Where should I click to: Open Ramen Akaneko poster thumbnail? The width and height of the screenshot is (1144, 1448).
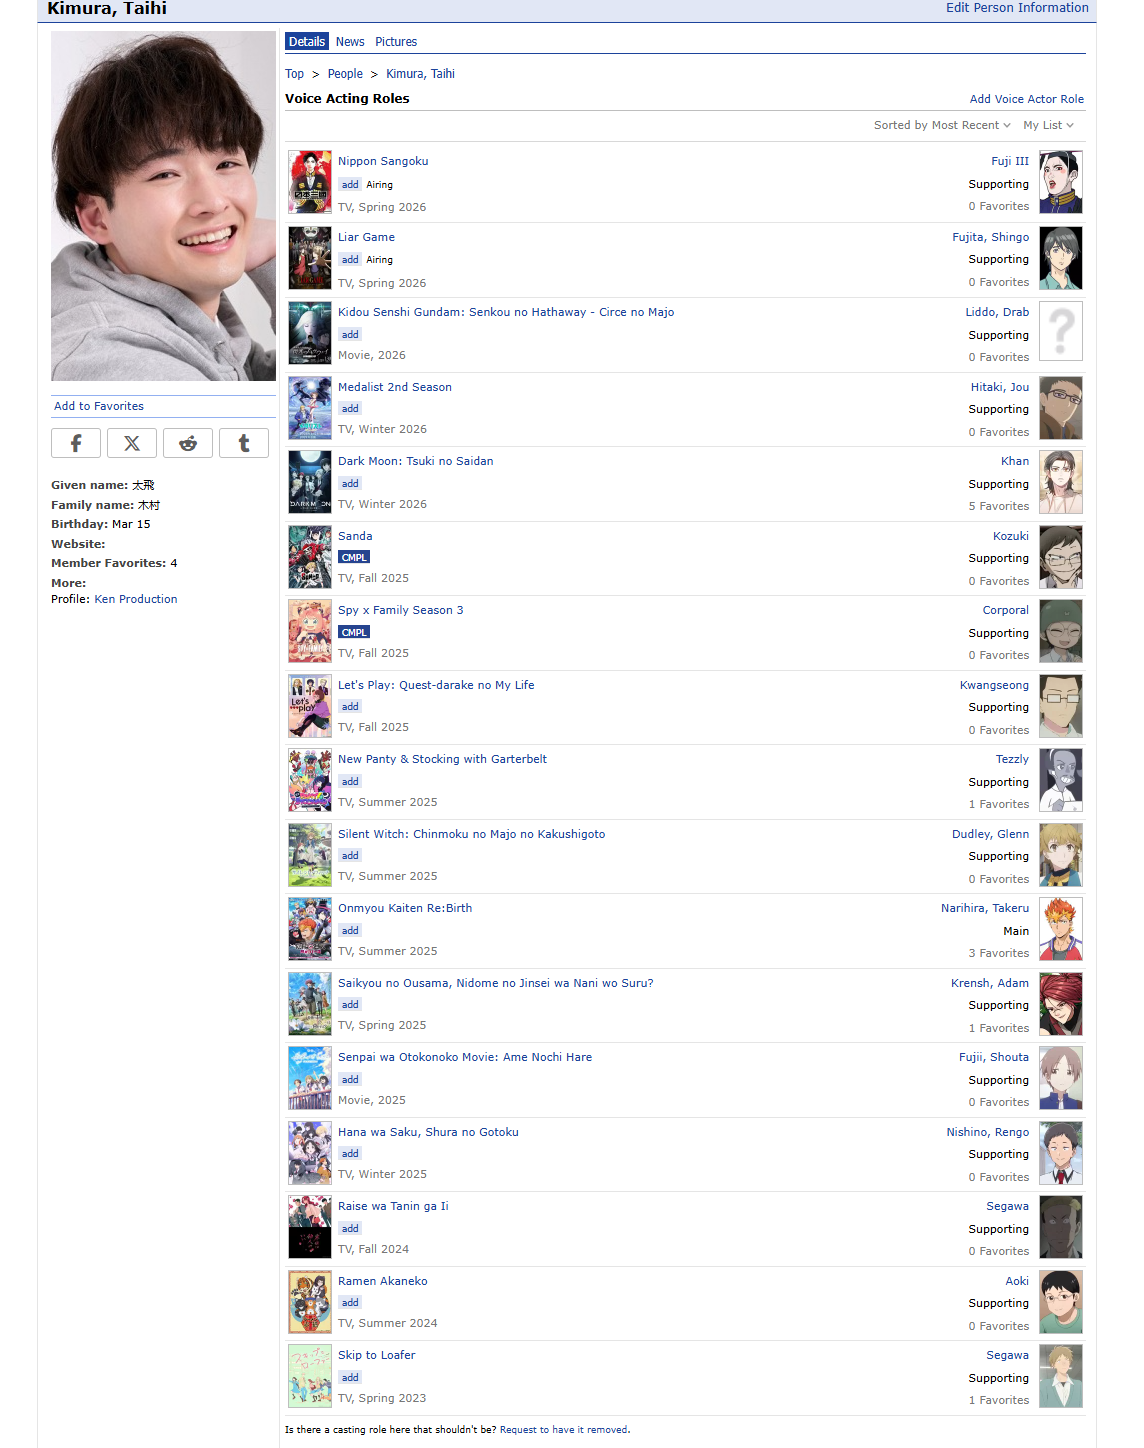coord(310,1302)
